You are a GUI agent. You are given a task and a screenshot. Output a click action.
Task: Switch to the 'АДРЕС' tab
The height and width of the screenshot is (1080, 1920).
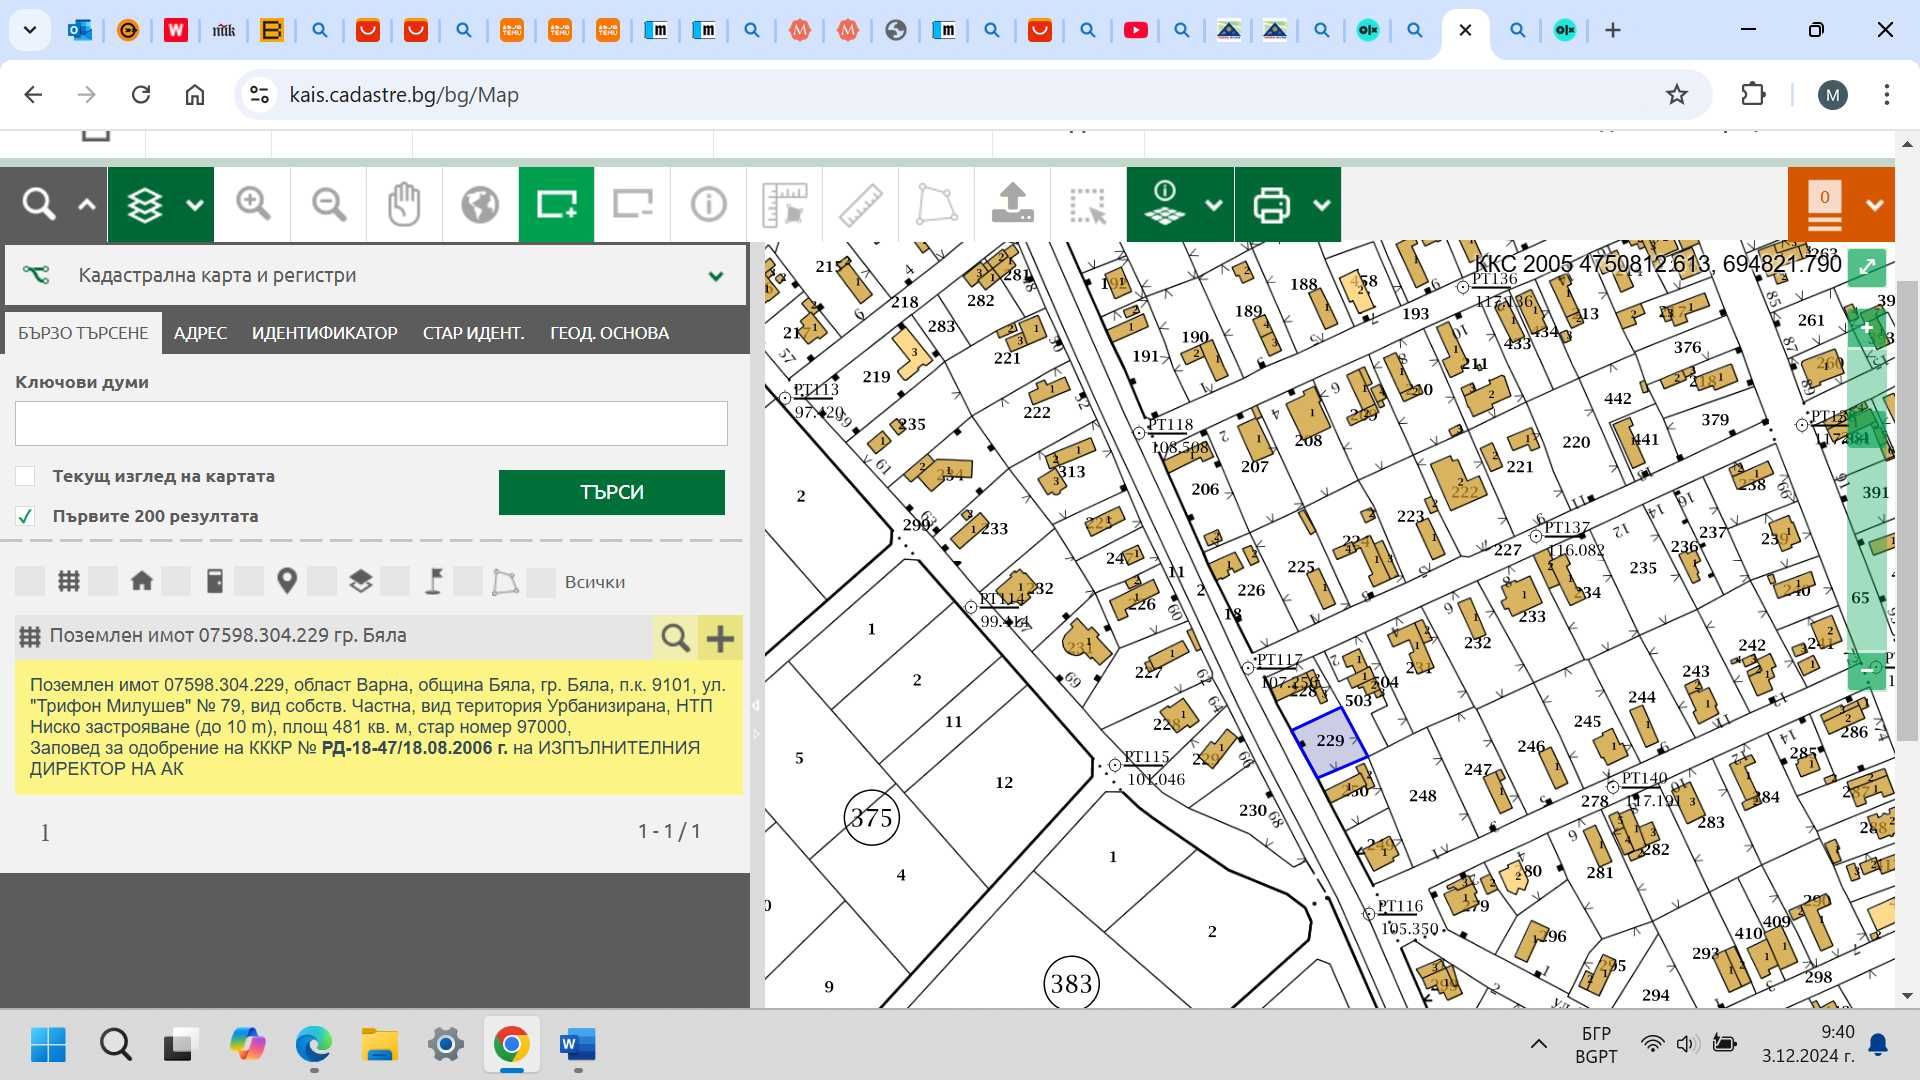click(x=200, y=333)
